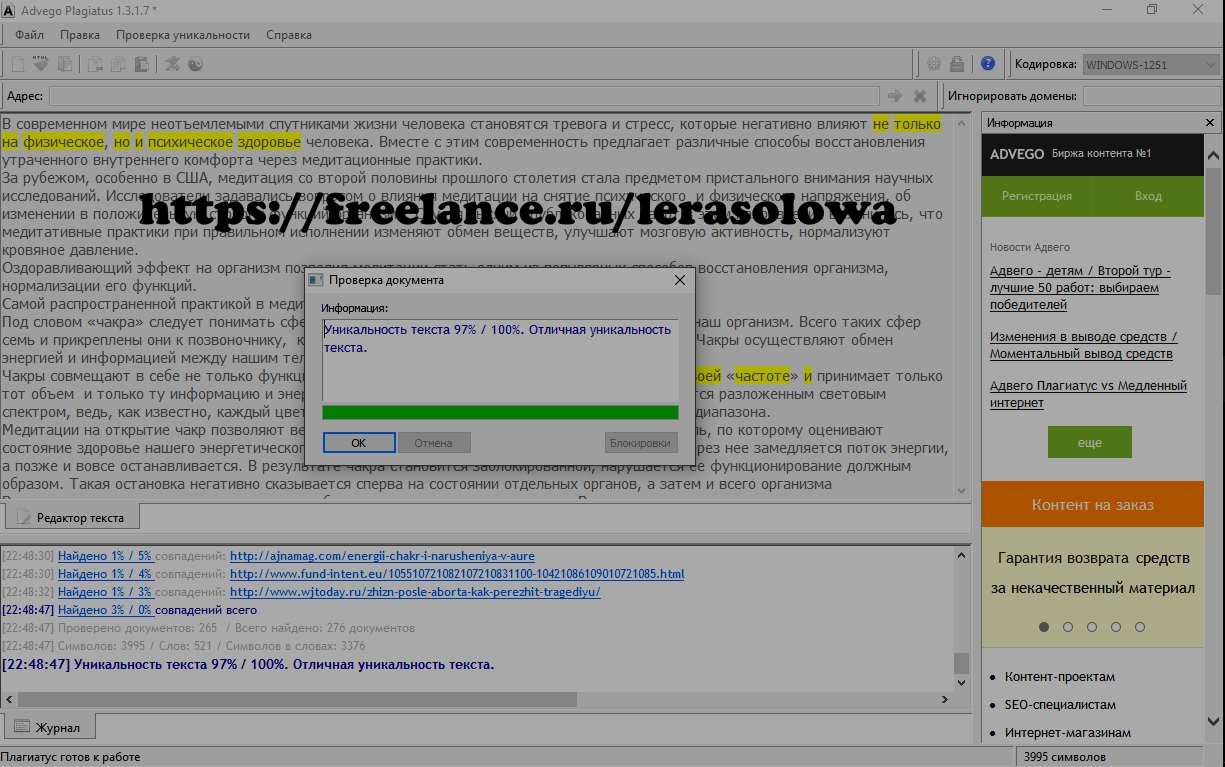This screenshot has height=767, width=1225.
Task: Click the cut toolbar icon
Action: tap(95, 64)
